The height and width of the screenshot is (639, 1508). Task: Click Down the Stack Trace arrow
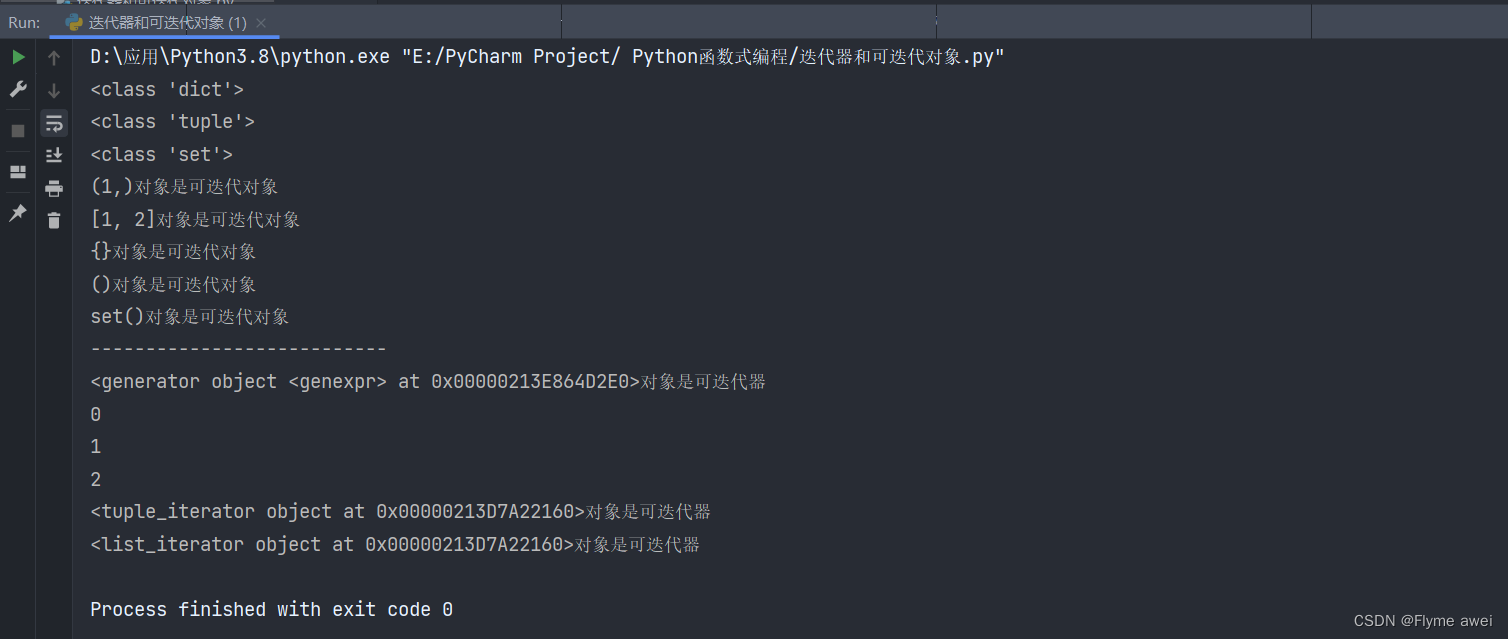click(54, 91)
